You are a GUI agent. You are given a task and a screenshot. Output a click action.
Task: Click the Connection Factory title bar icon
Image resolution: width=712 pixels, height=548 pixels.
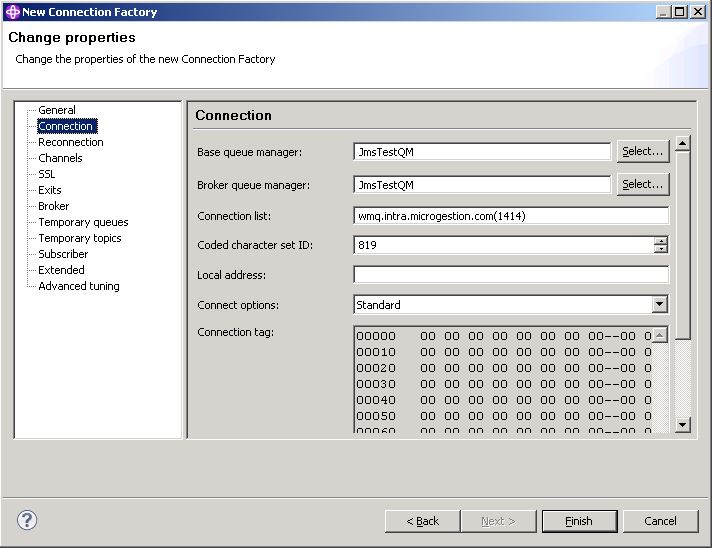pyautogui.click(x=12, y=12)
